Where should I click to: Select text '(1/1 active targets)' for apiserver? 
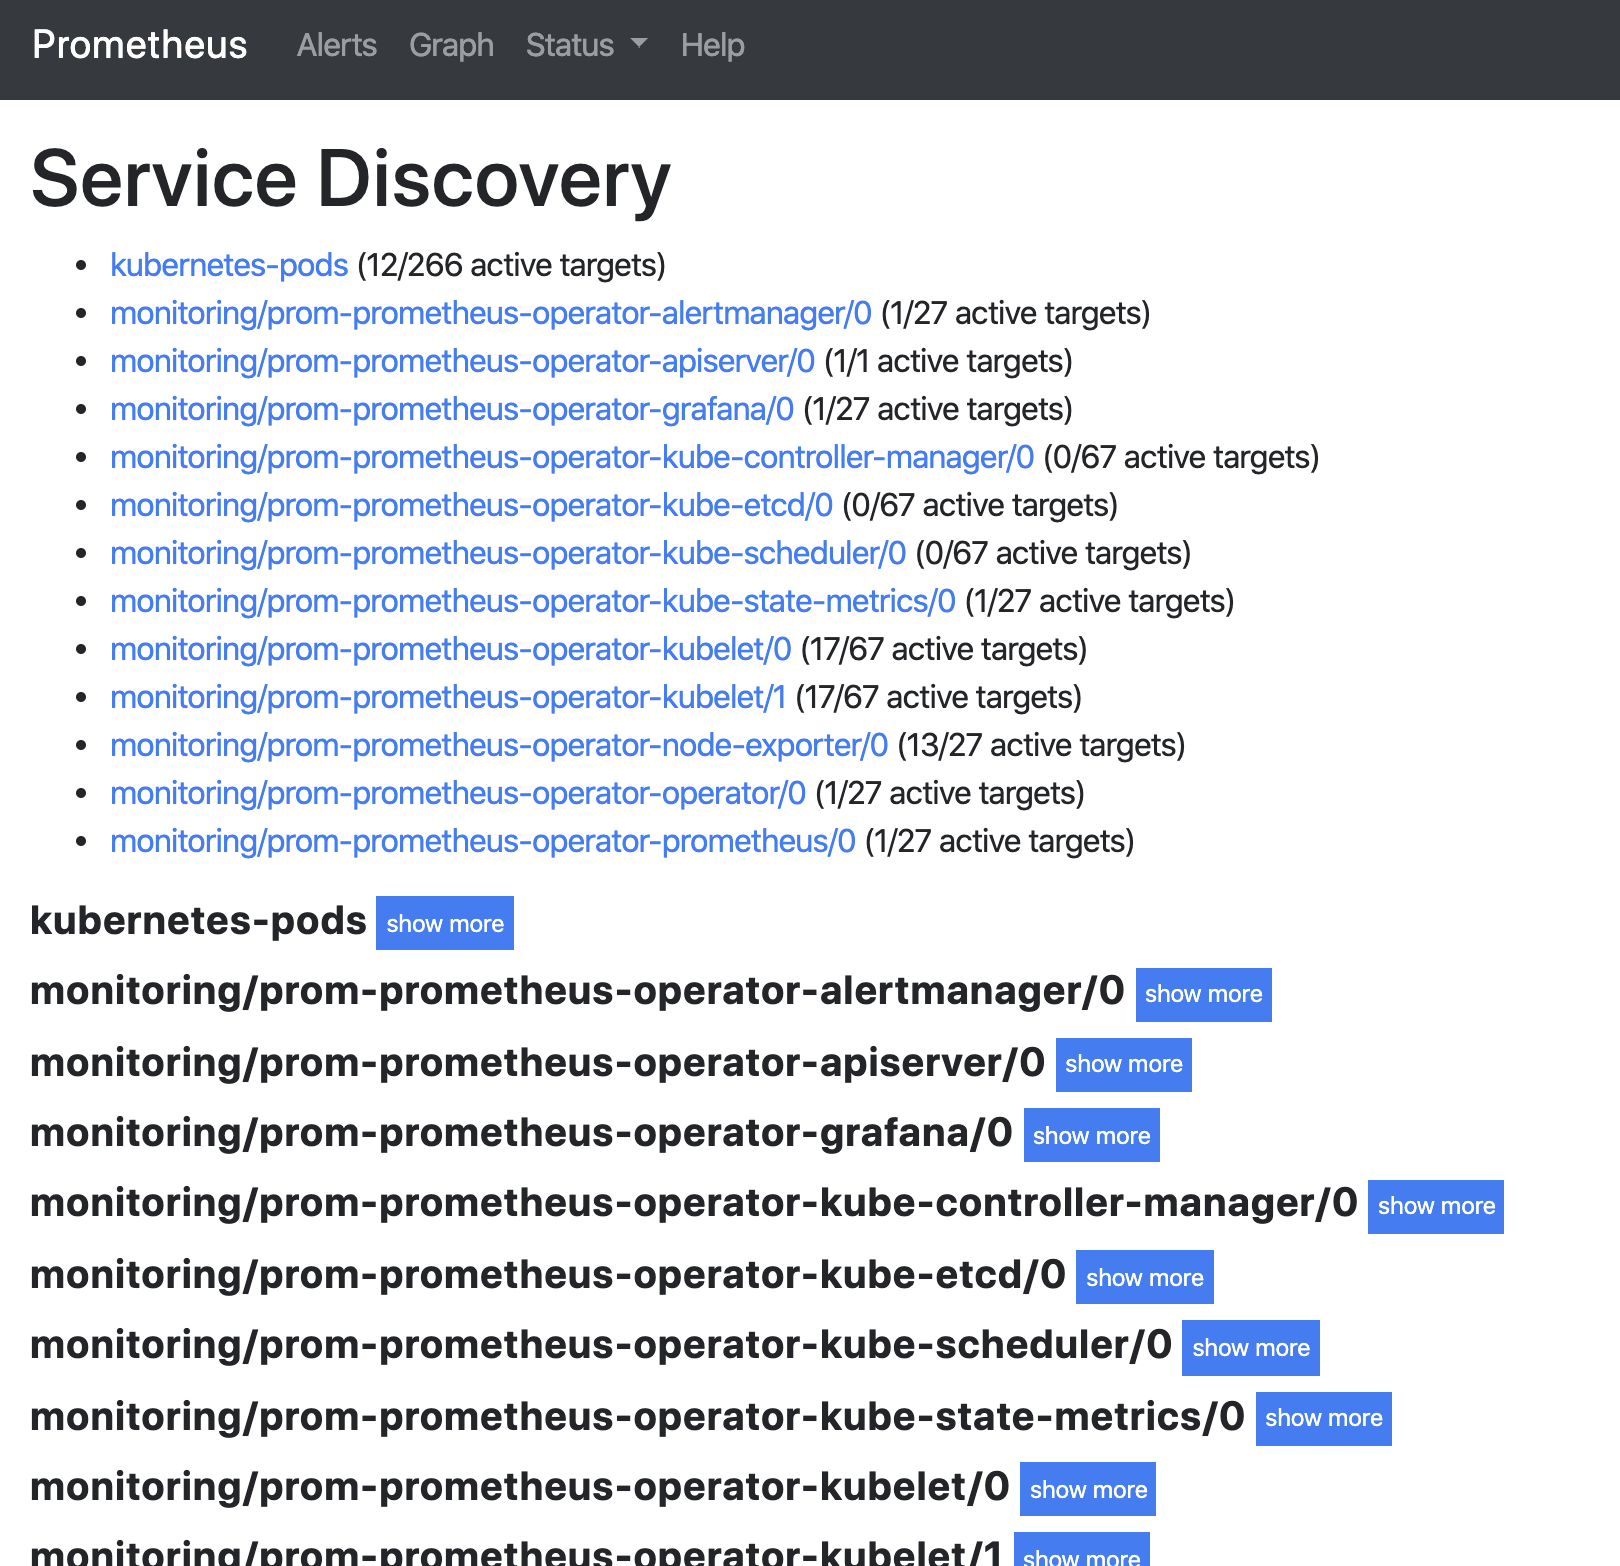click(948, 361)
